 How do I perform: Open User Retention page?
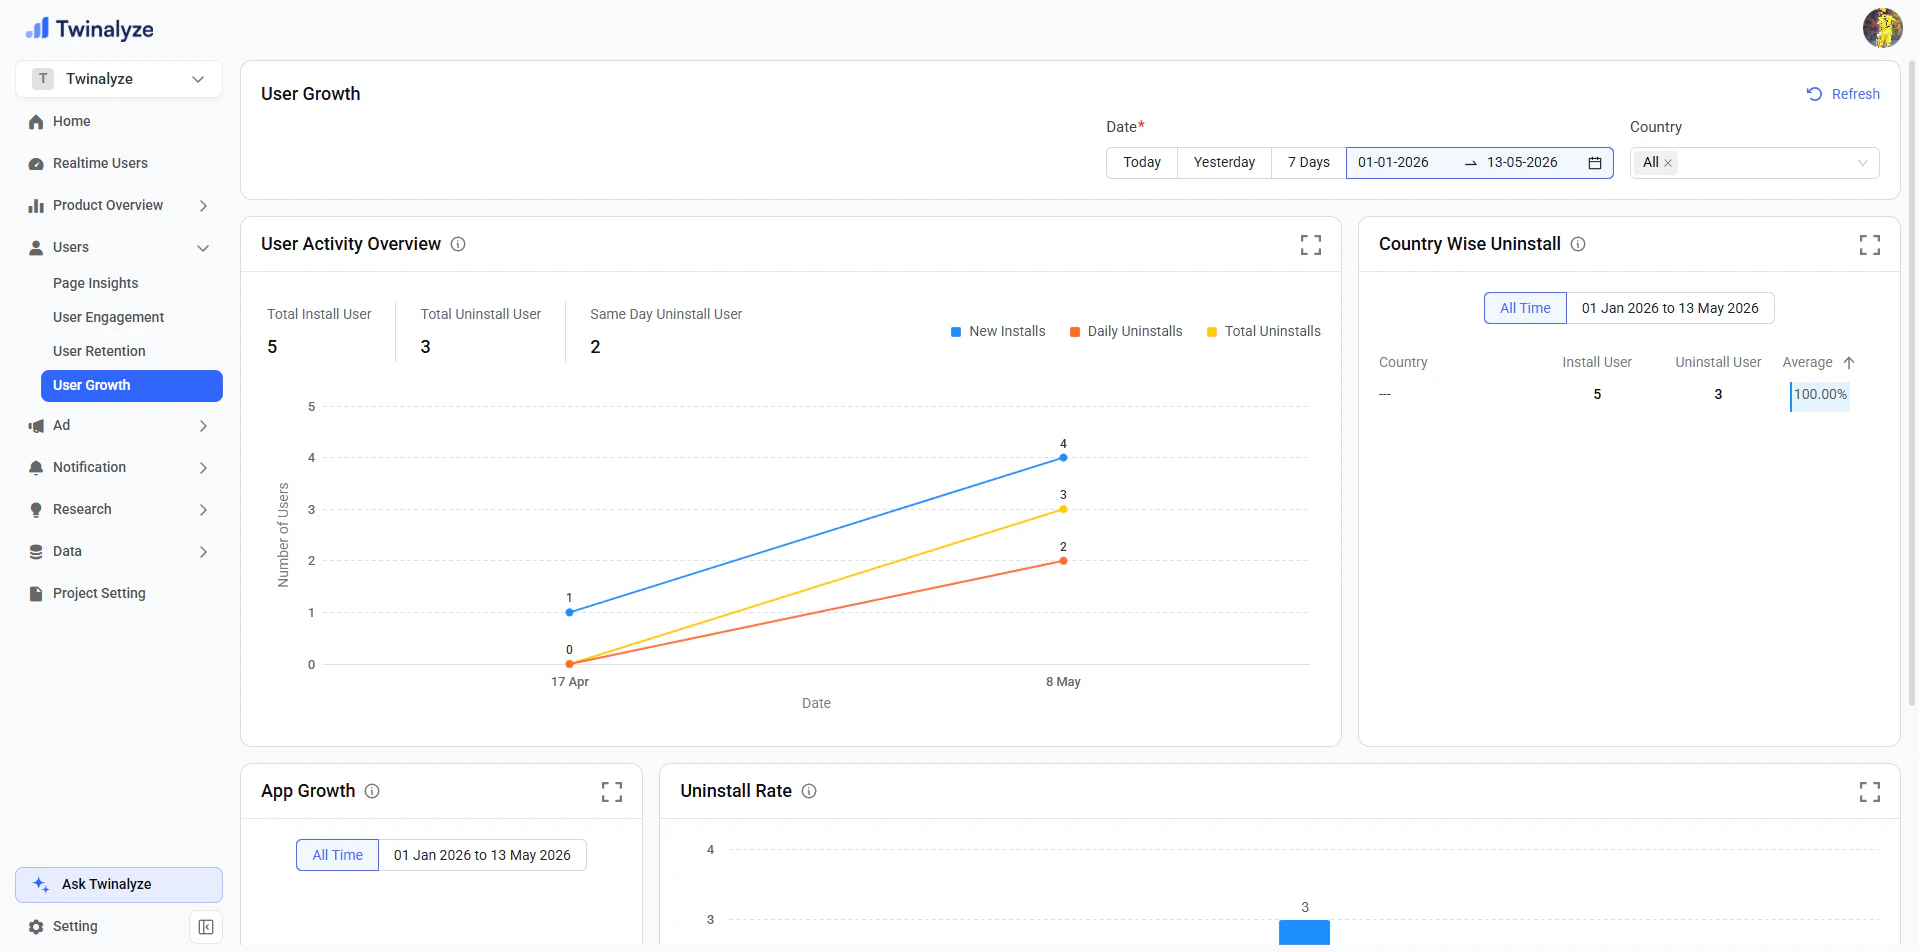click(x=99, y=352)
